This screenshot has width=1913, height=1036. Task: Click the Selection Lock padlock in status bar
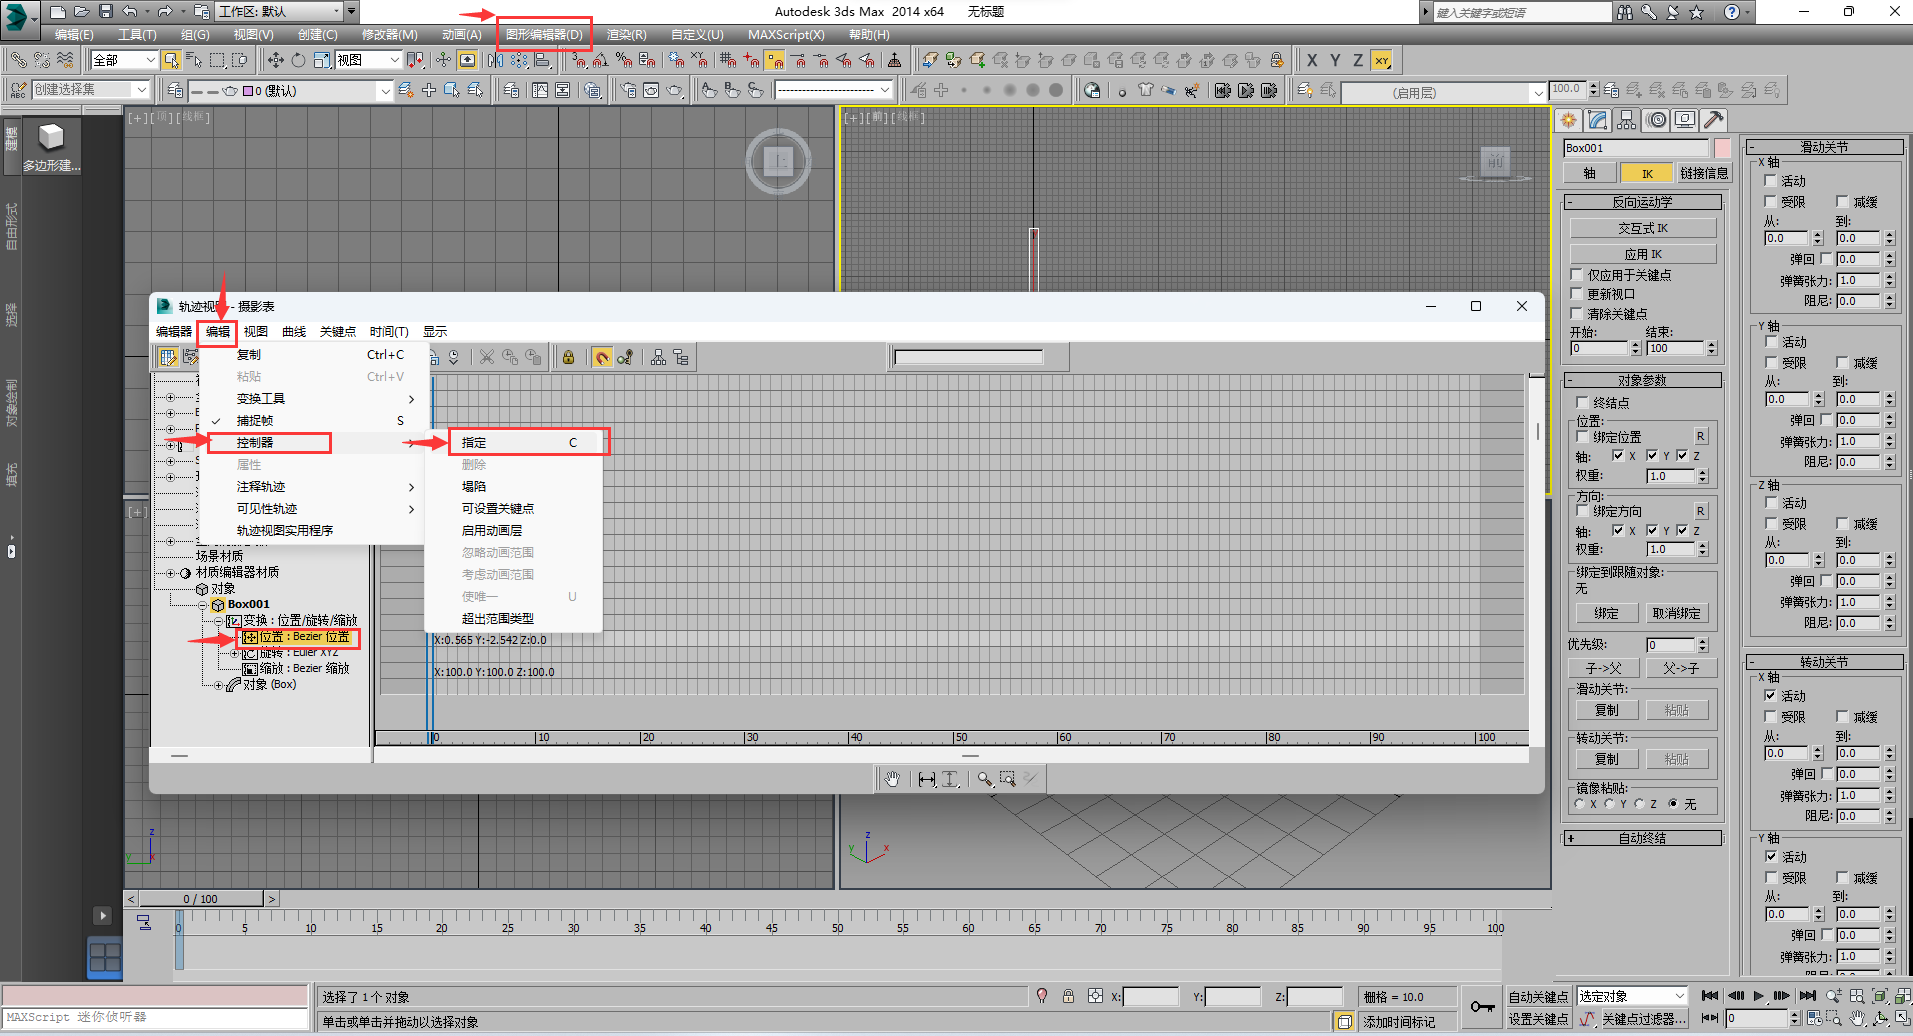pyautogui.click(x=1068, y=996)
